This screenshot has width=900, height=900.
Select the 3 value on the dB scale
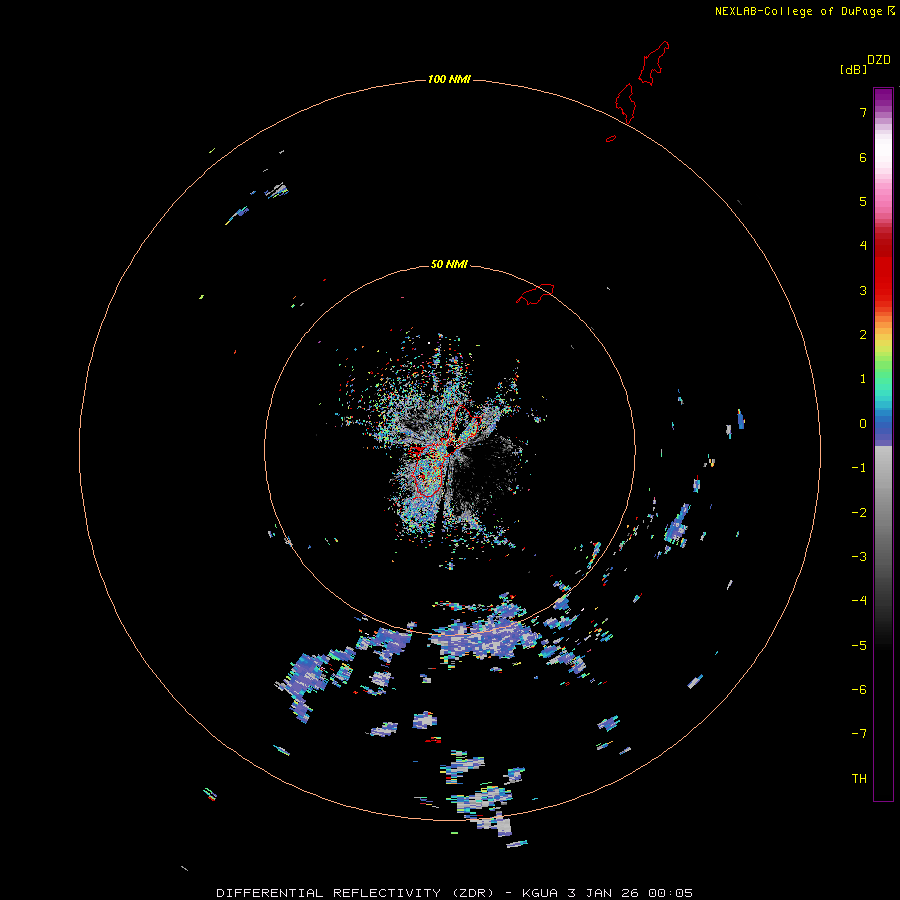click(x=863, y=290)
